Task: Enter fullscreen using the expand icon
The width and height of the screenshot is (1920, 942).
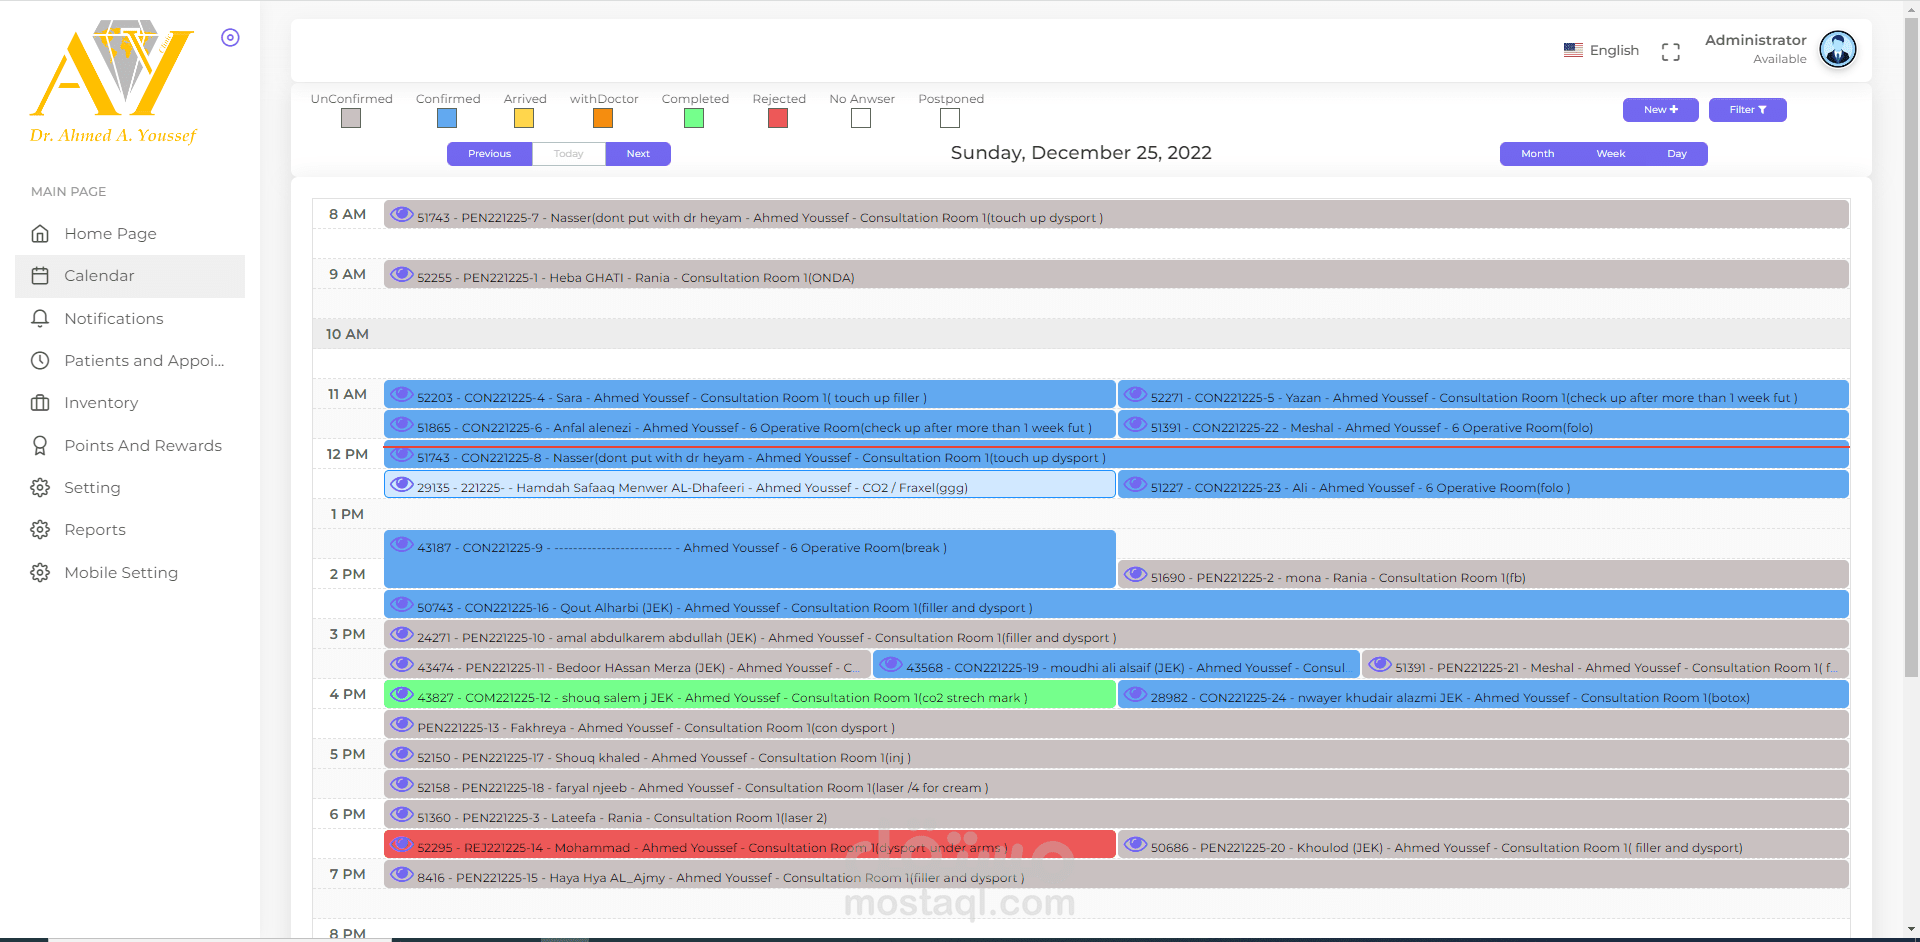Action: (x=1670, y=51)
